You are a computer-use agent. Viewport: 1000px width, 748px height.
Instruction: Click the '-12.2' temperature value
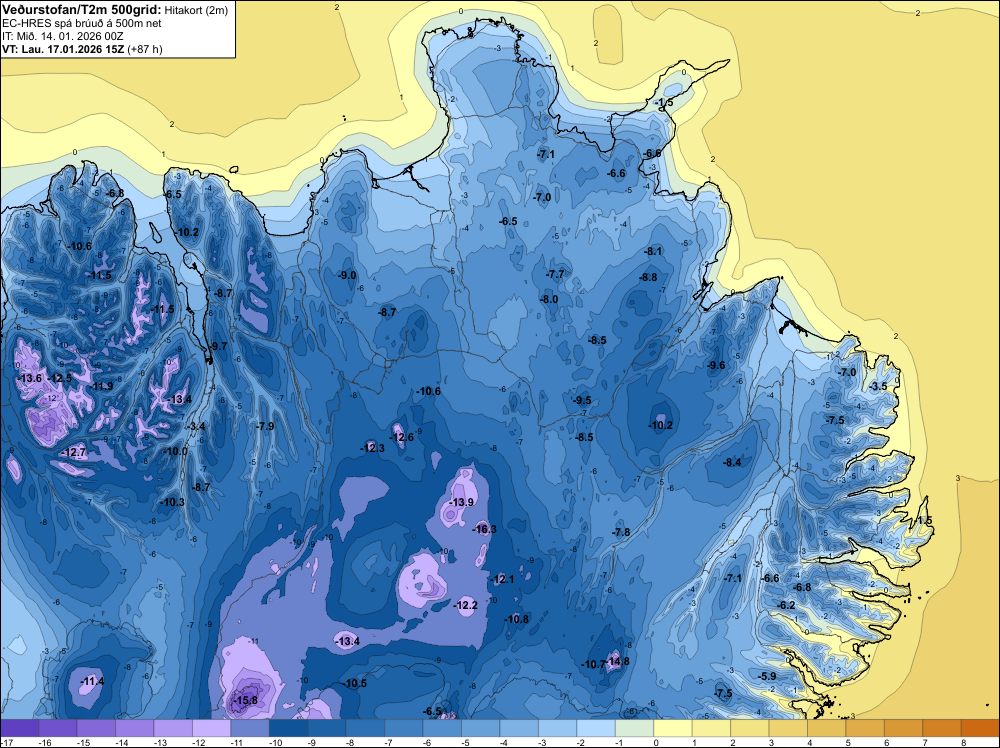pyautogui.click(x=466, y=605)
